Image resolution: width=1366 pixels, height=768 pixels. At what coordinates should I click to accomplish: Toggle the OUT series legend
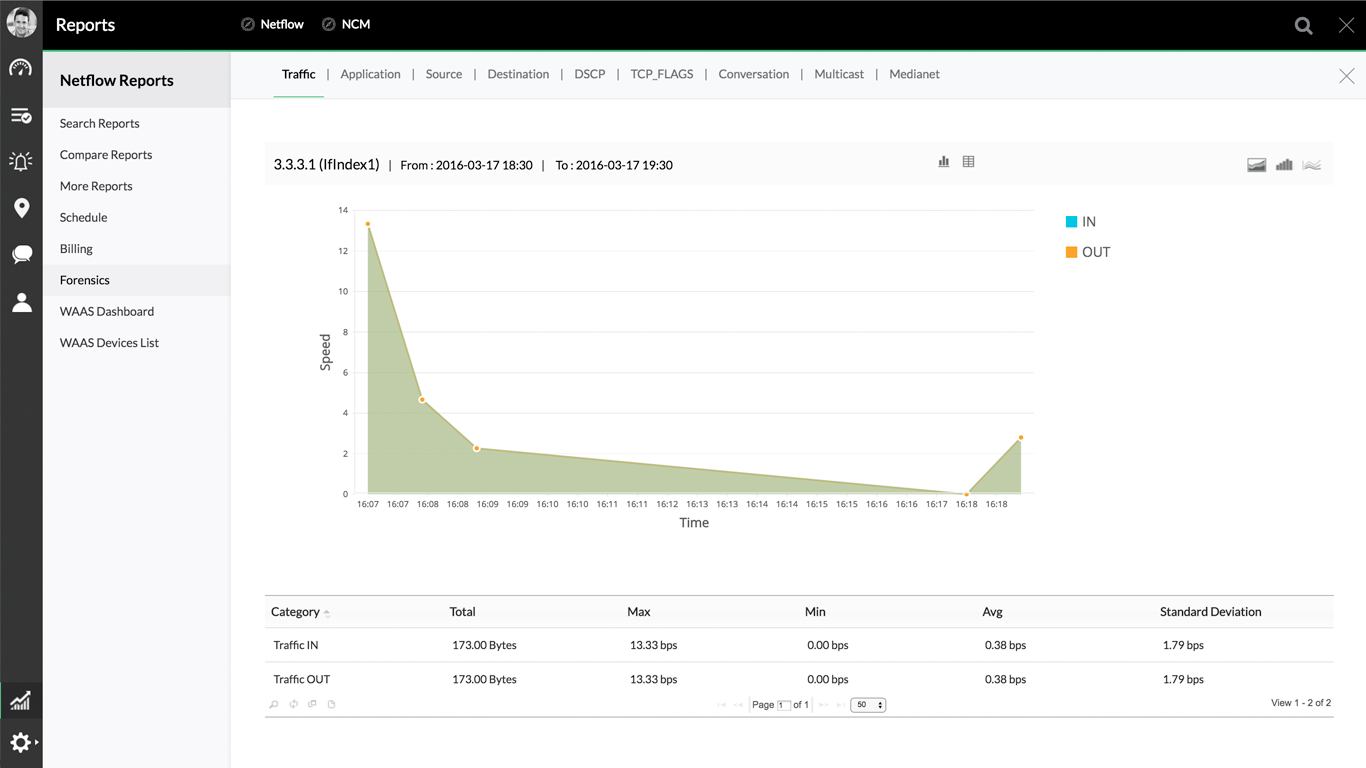(x=1088, y=252)
